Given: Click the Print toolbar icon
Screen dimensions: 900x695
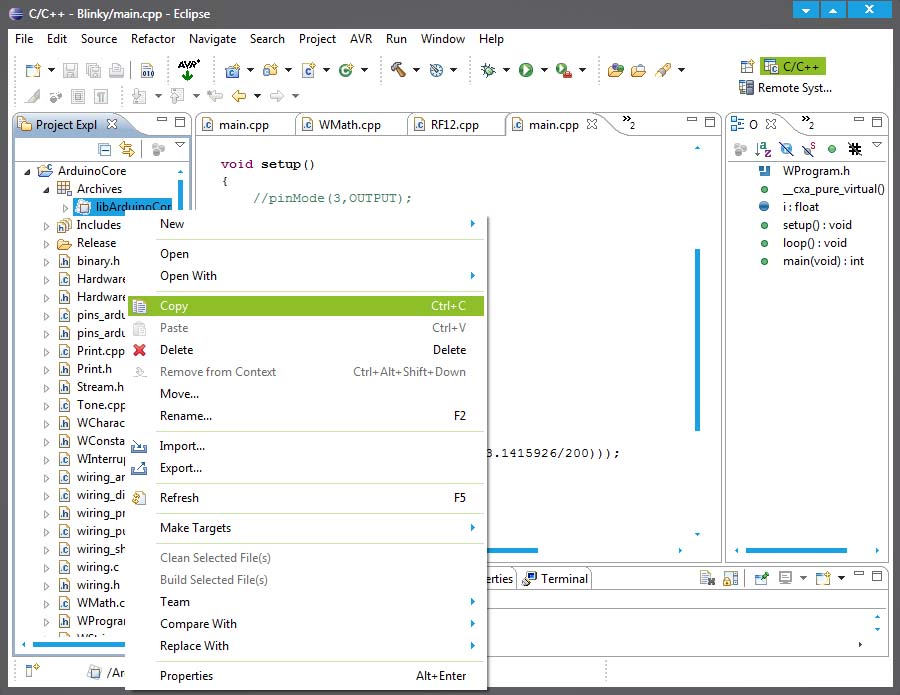Looking at the screenshot, I should [117, 70].
